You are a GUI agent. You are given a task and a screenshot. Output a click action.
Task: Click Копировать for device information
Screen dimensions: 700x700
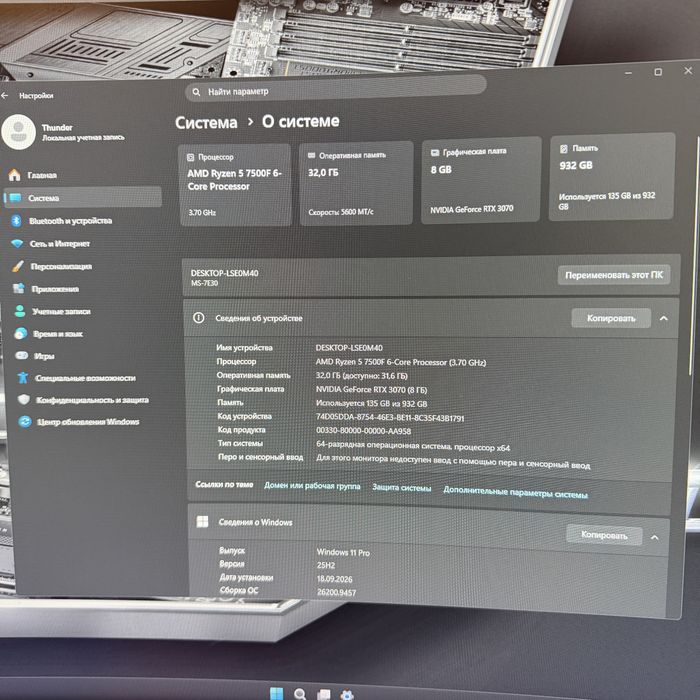611,318
